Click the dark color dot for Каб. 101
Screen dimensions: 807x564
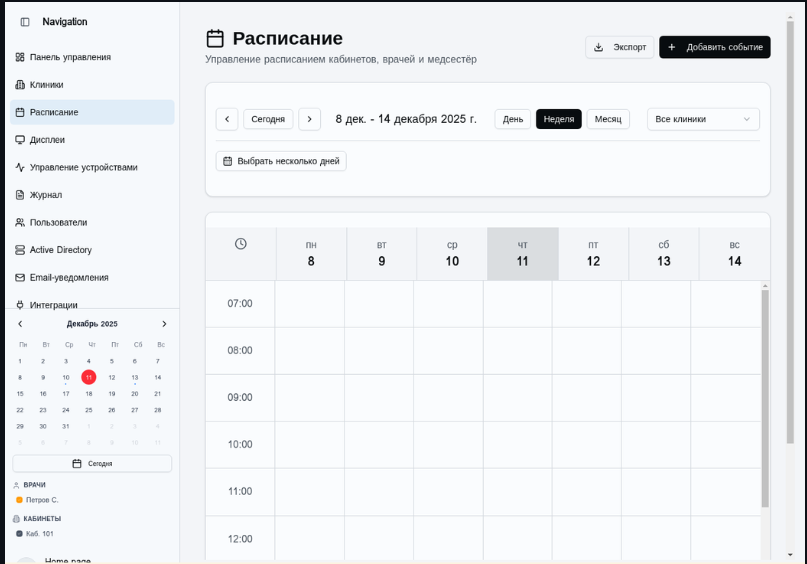tap(19, 534)
